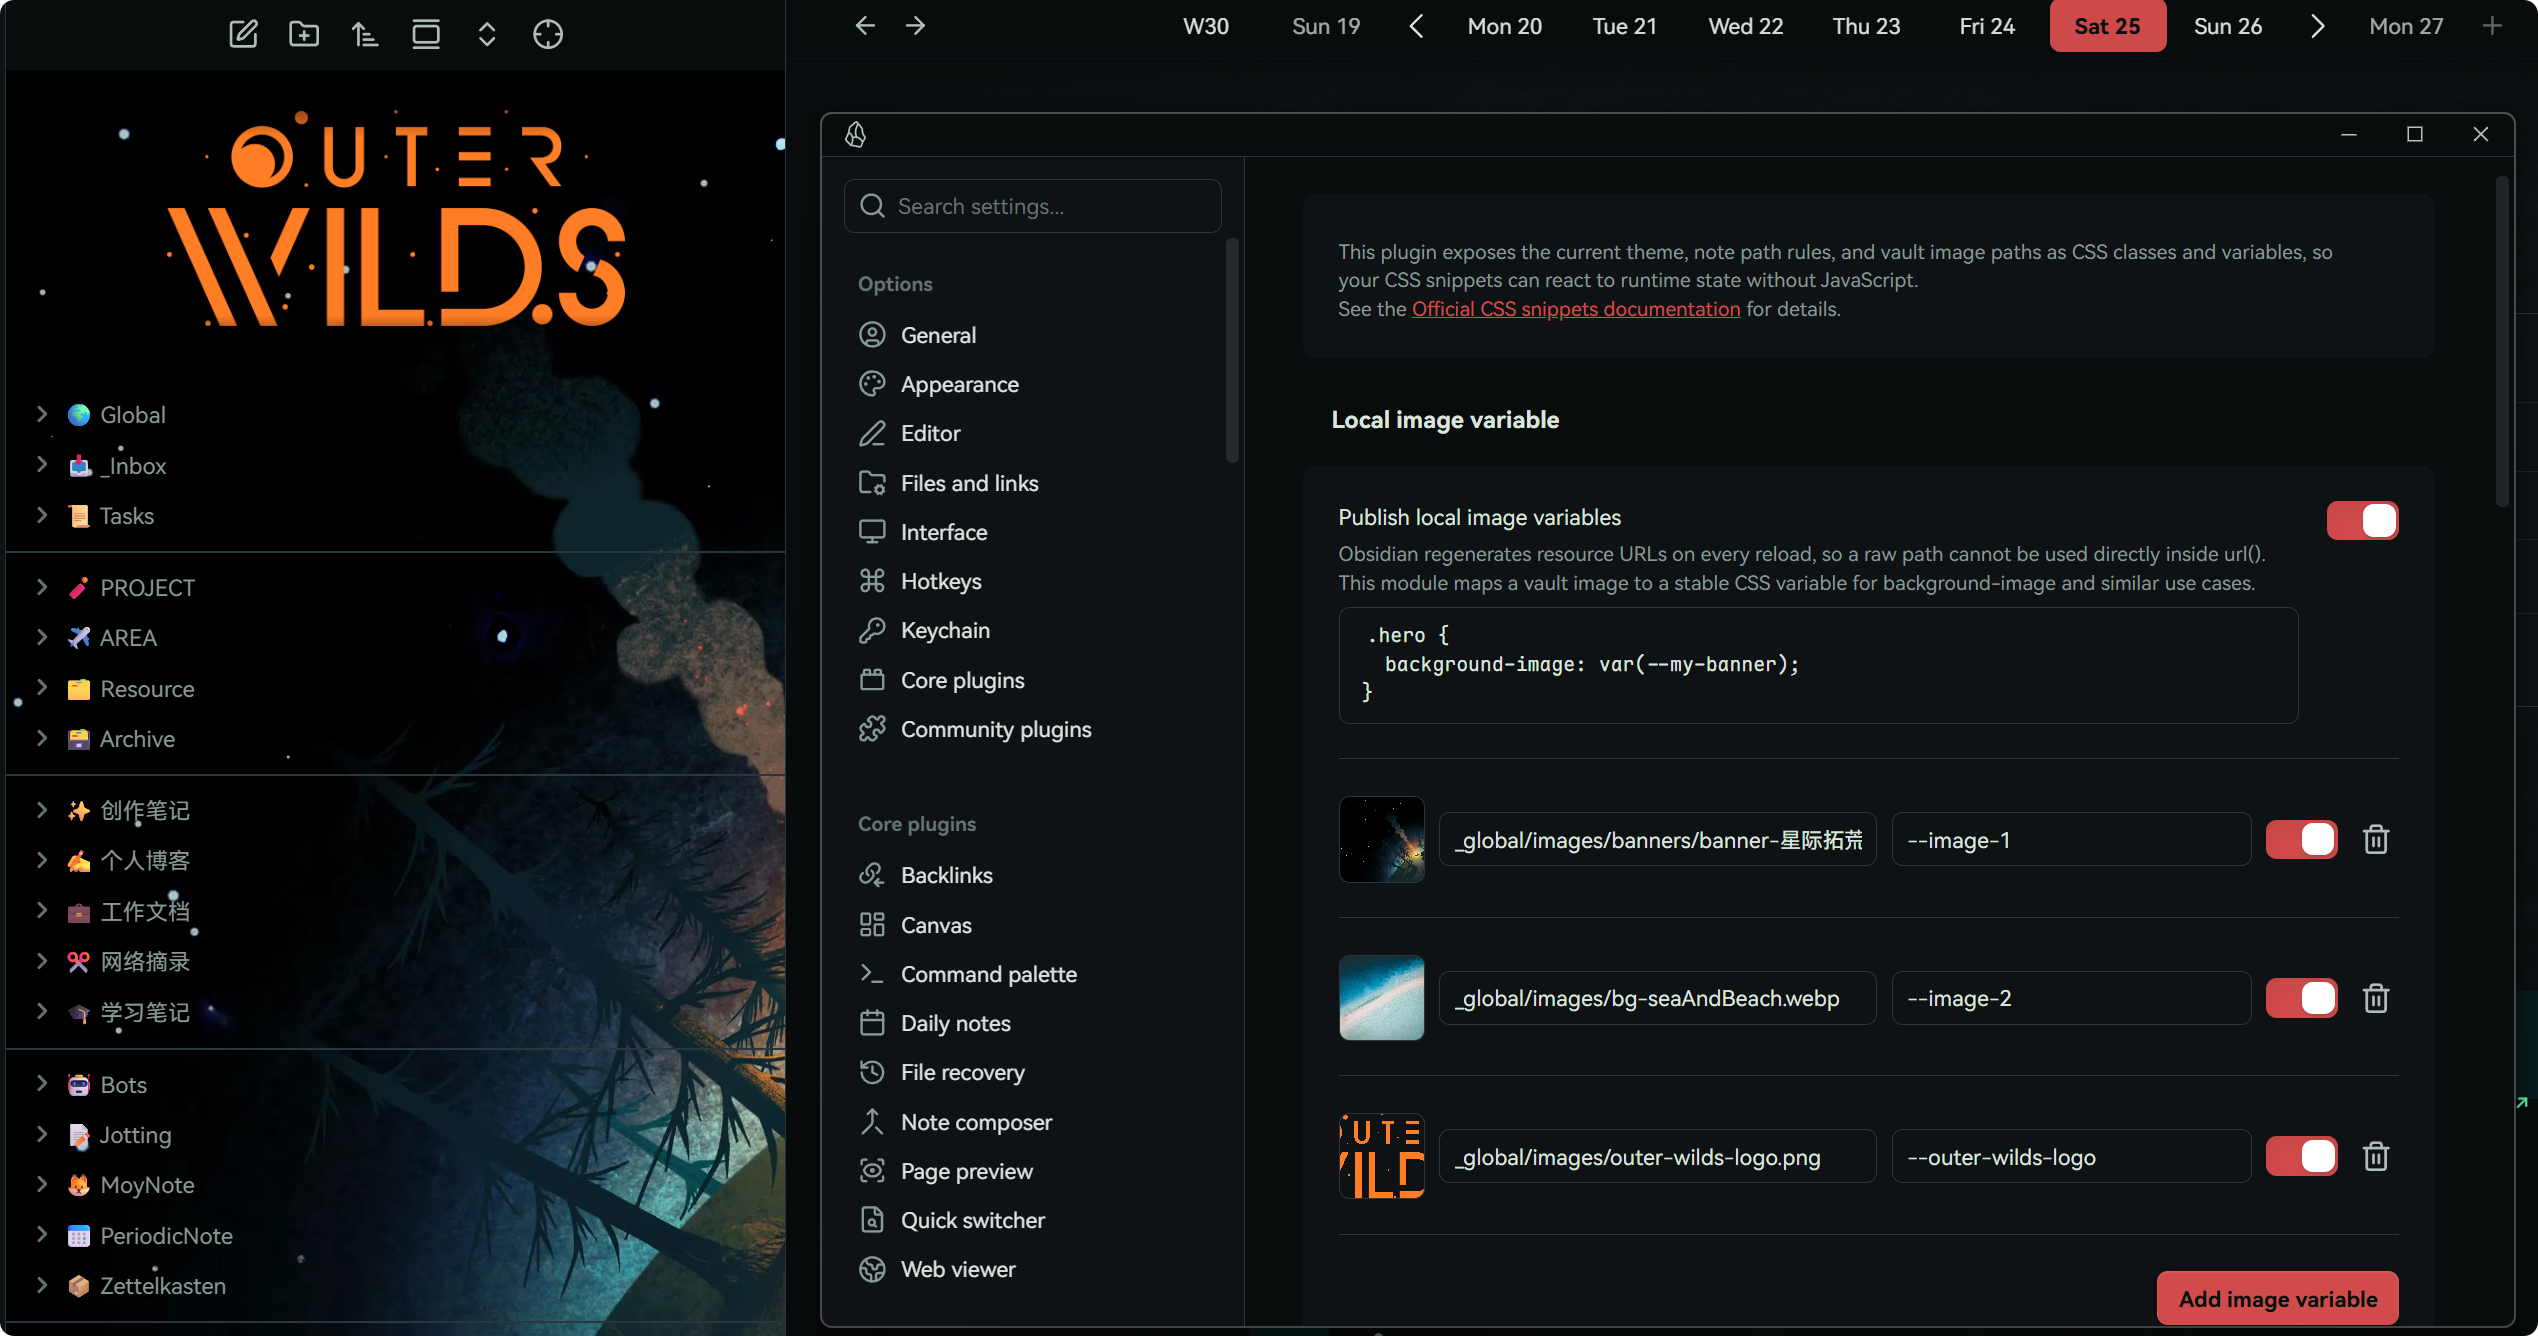Navigate forward with right arrow

tap(915, 25)
